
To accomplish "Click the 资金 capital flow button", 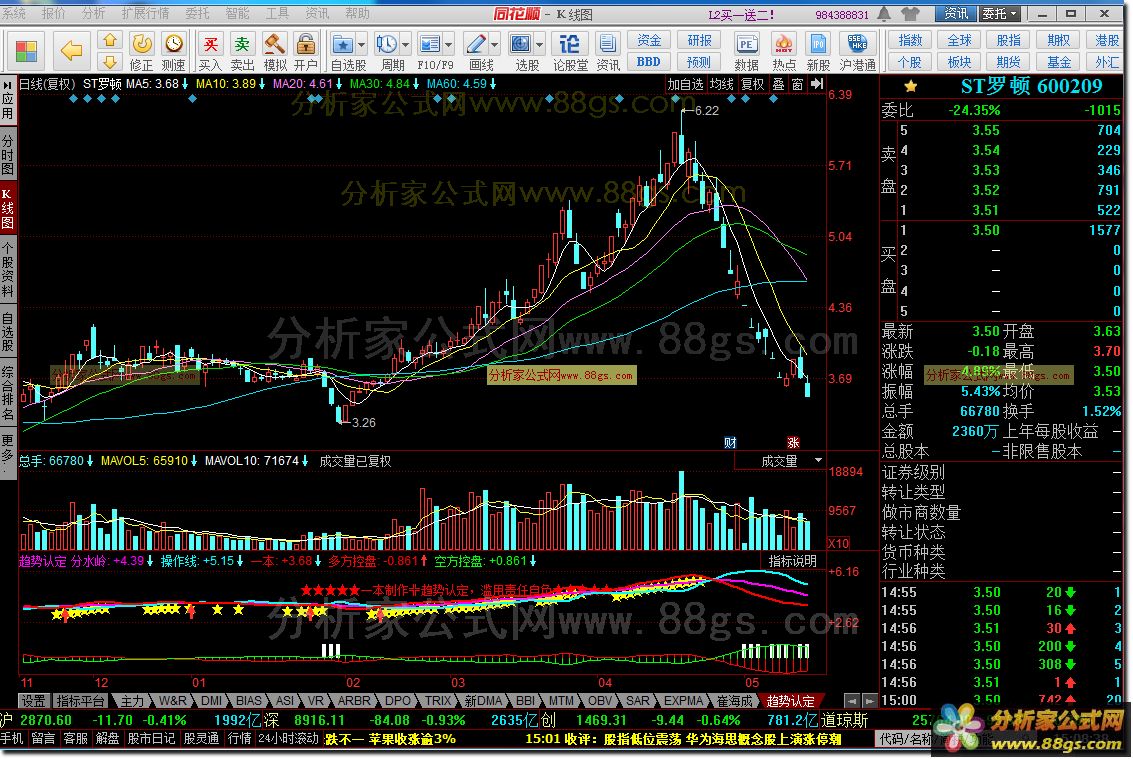I will pyautogui.click(x=649, y=40).
